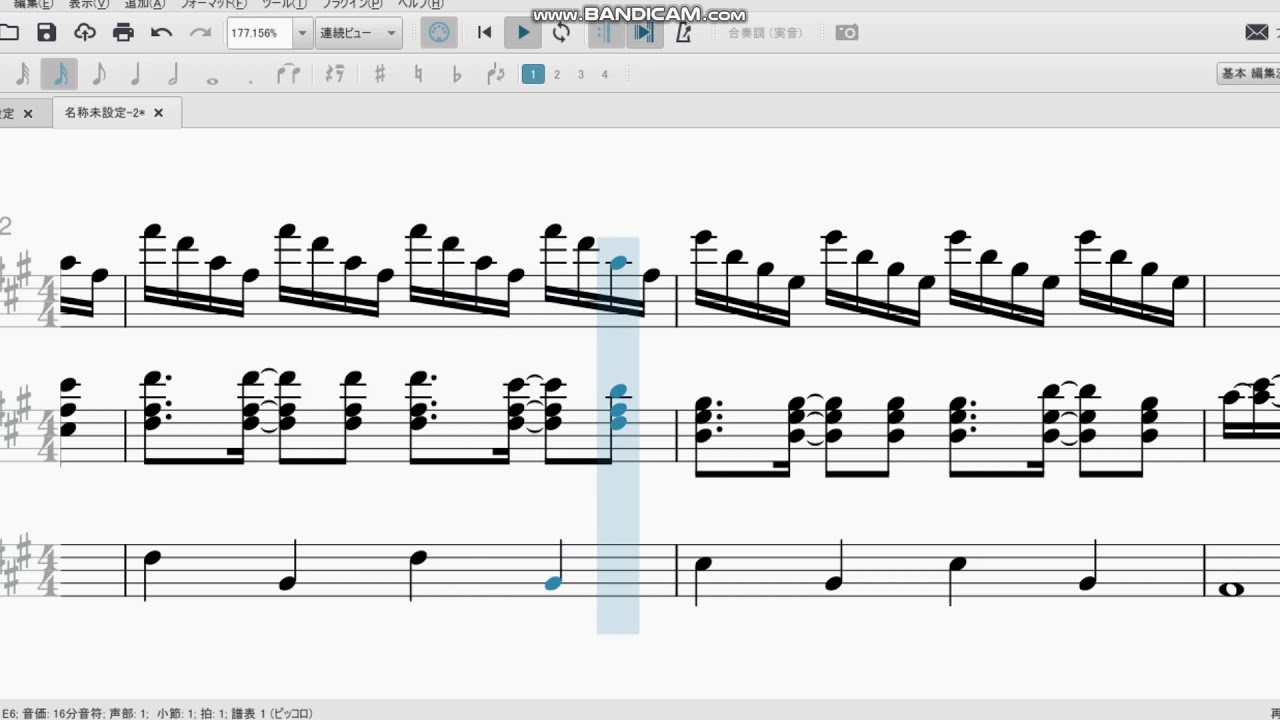
Task: Switch to voice 2
Action: coord(557,74)
